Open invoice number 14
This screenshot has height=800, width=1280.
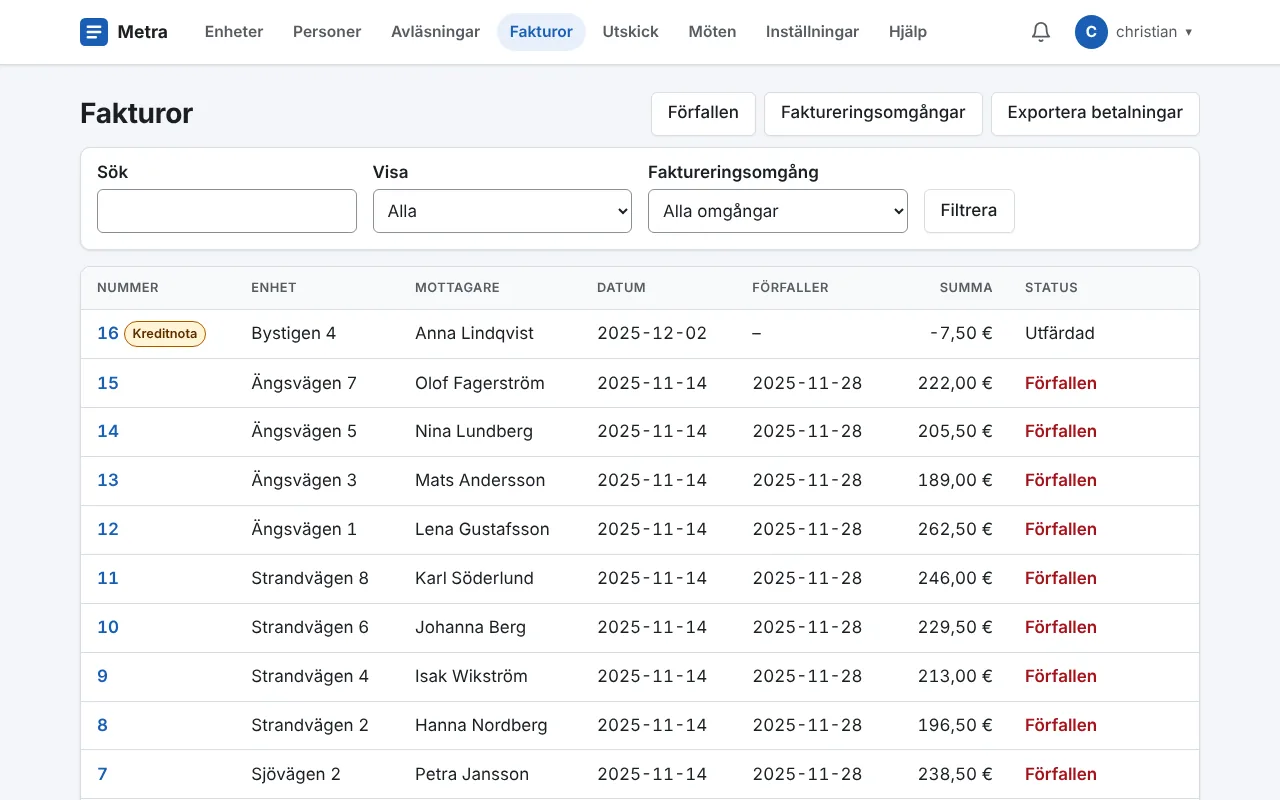[x=108, y=431]
